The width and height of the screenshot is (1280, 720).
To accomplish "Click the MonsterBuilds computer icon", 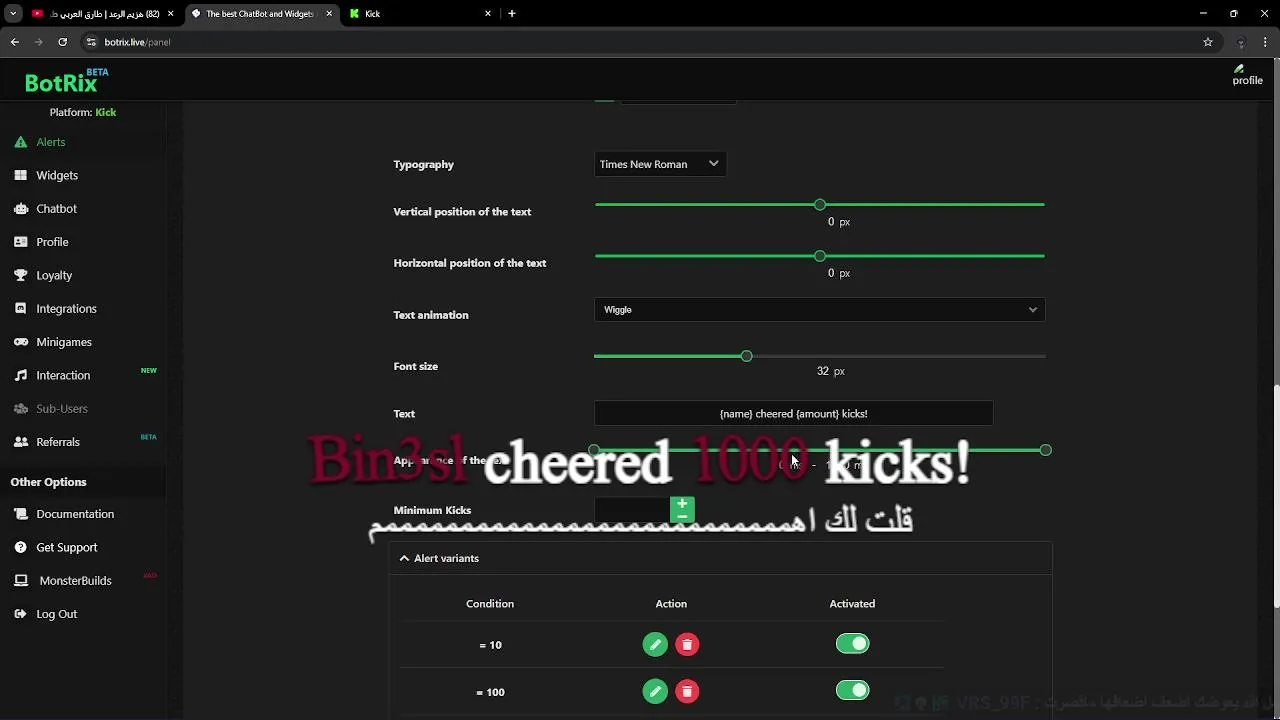I will (x=20, y=581).
